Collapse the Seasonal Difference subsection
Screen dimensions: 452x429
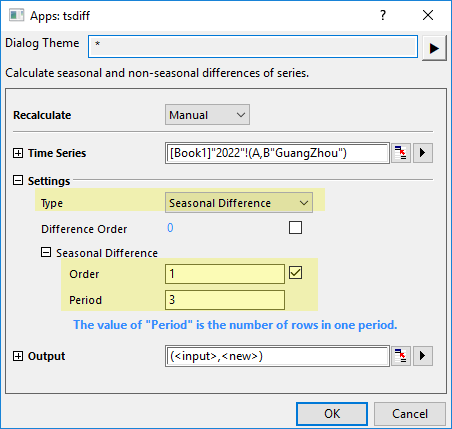click(x=46, y=252)
